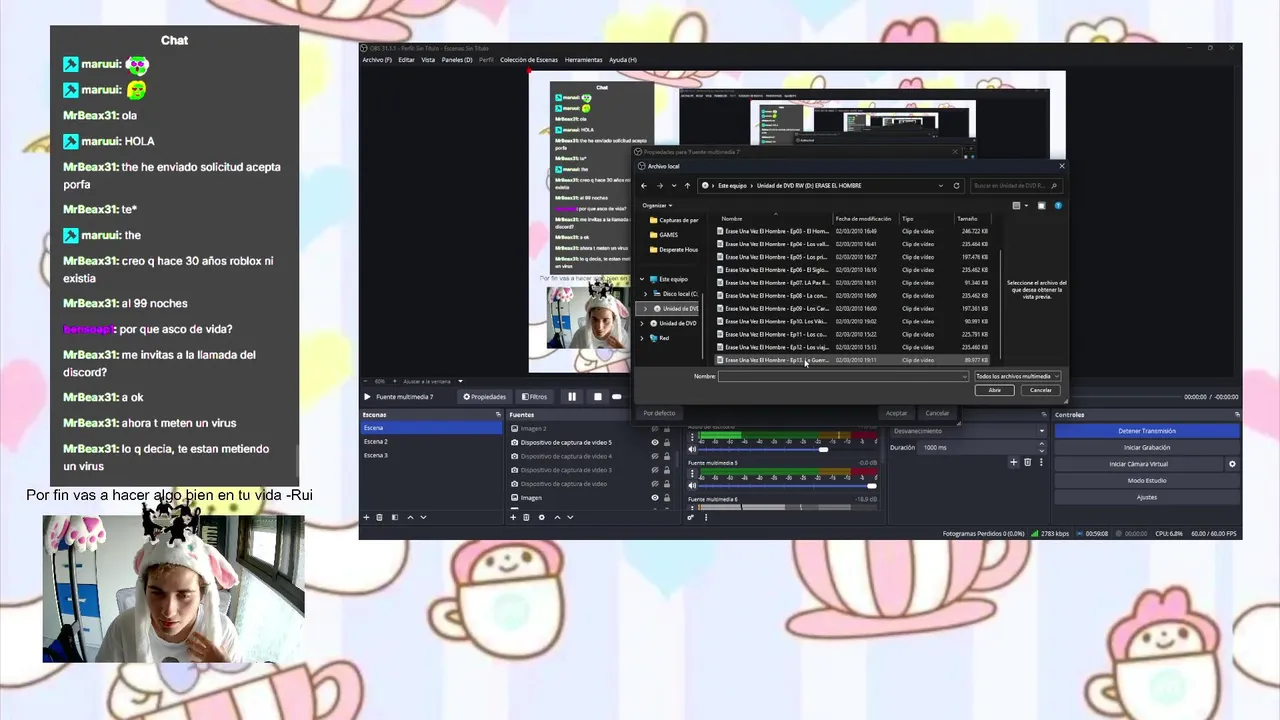This screenshot has width=1280, height=720.
Task: Click Modo Estudio button
Action: coord(1147,481)
